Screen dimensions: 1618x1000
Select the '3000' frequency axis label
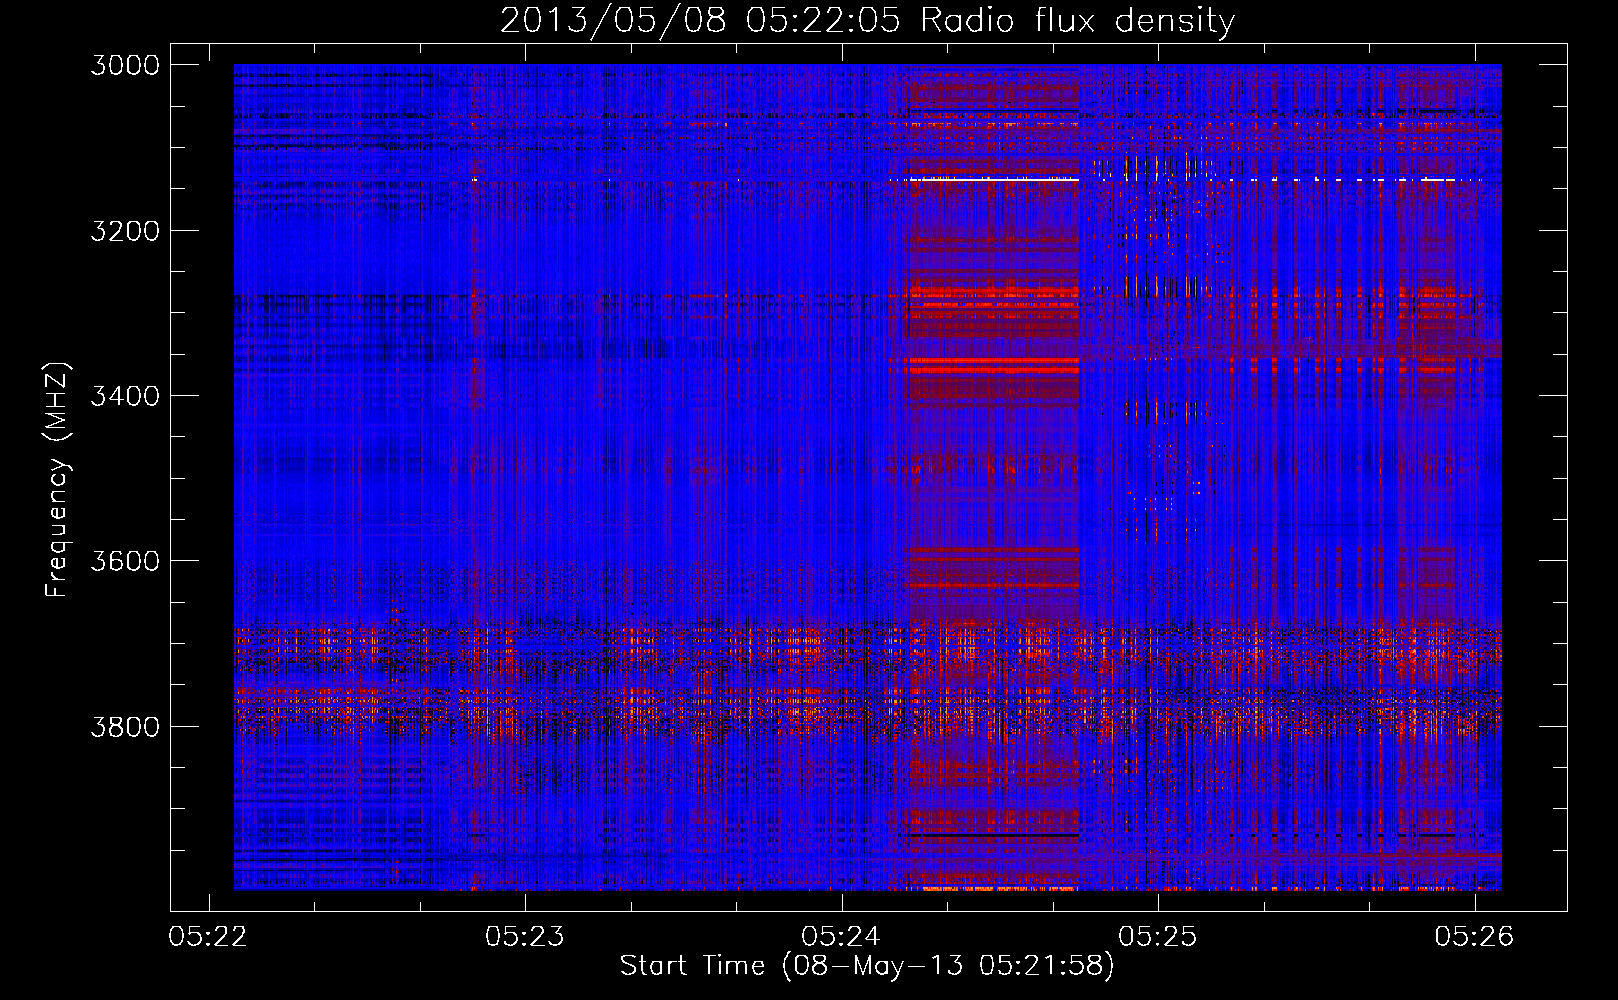pyautogui.click(x=125, y=65)
